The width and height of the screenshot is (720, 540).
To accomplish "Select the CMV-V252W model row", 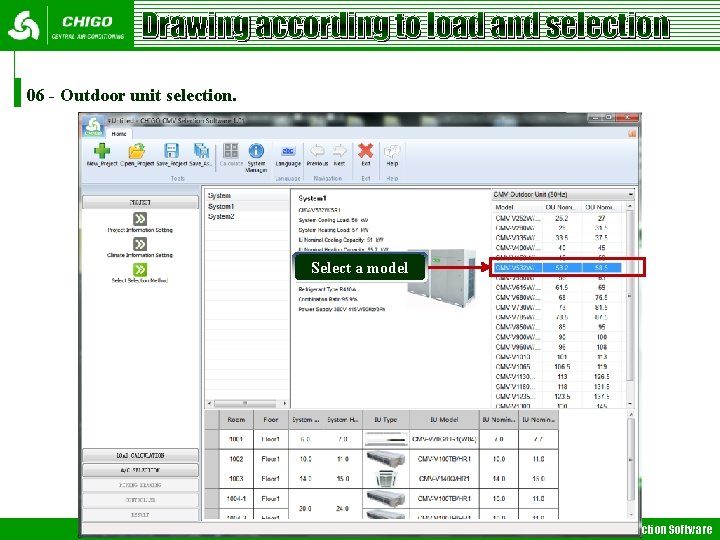I will tap(558, 218).
